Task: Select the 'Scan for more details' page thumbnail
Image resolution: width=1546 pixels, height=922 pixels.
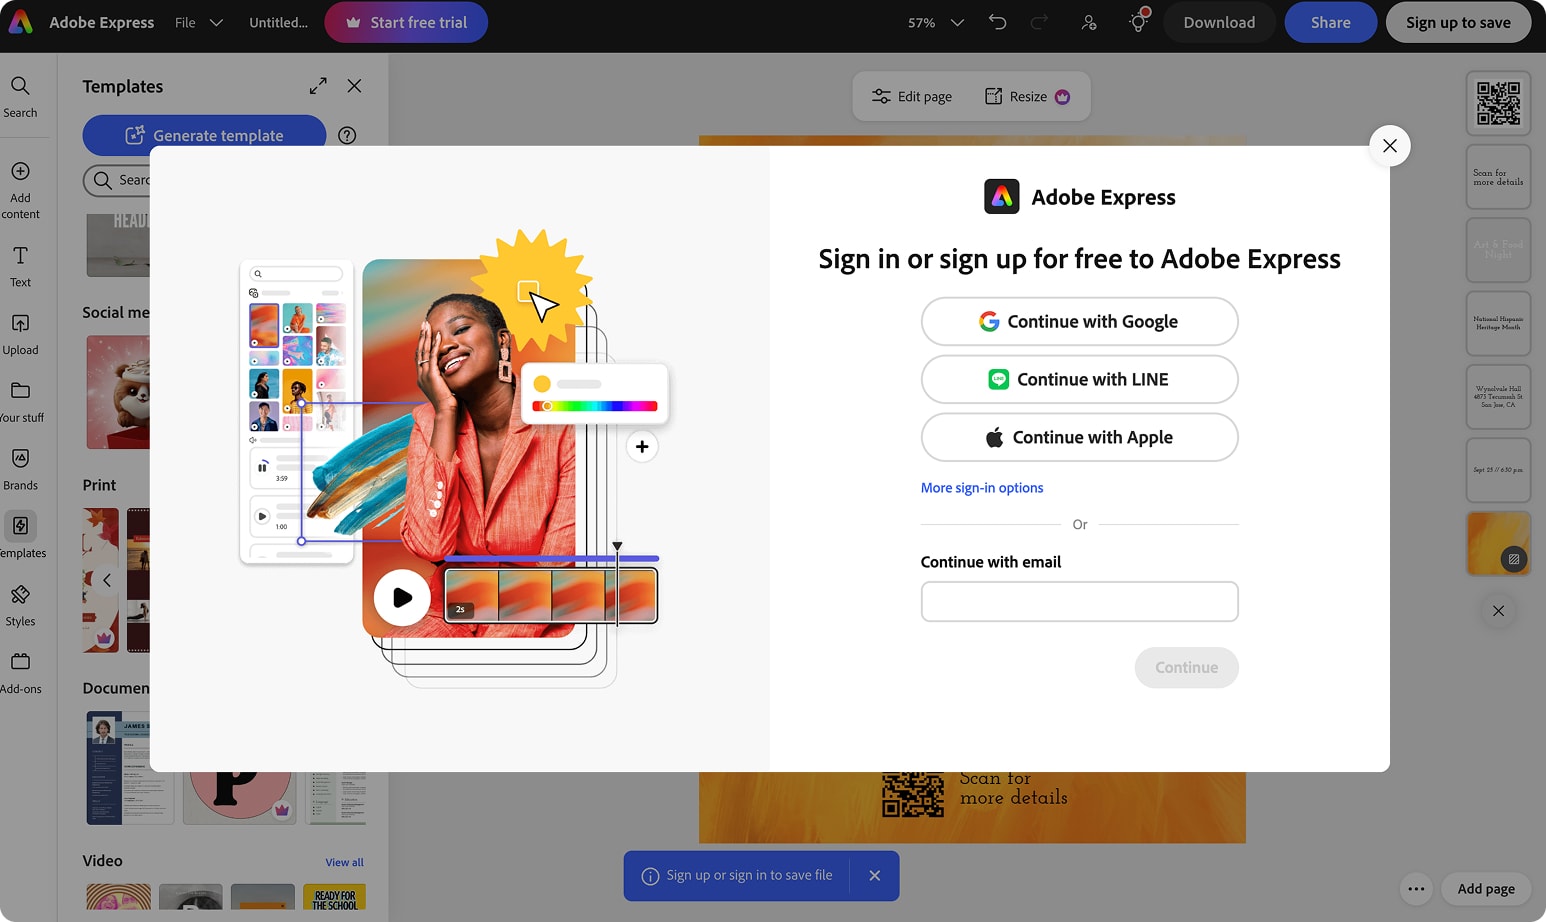Action: point(1498,177)
